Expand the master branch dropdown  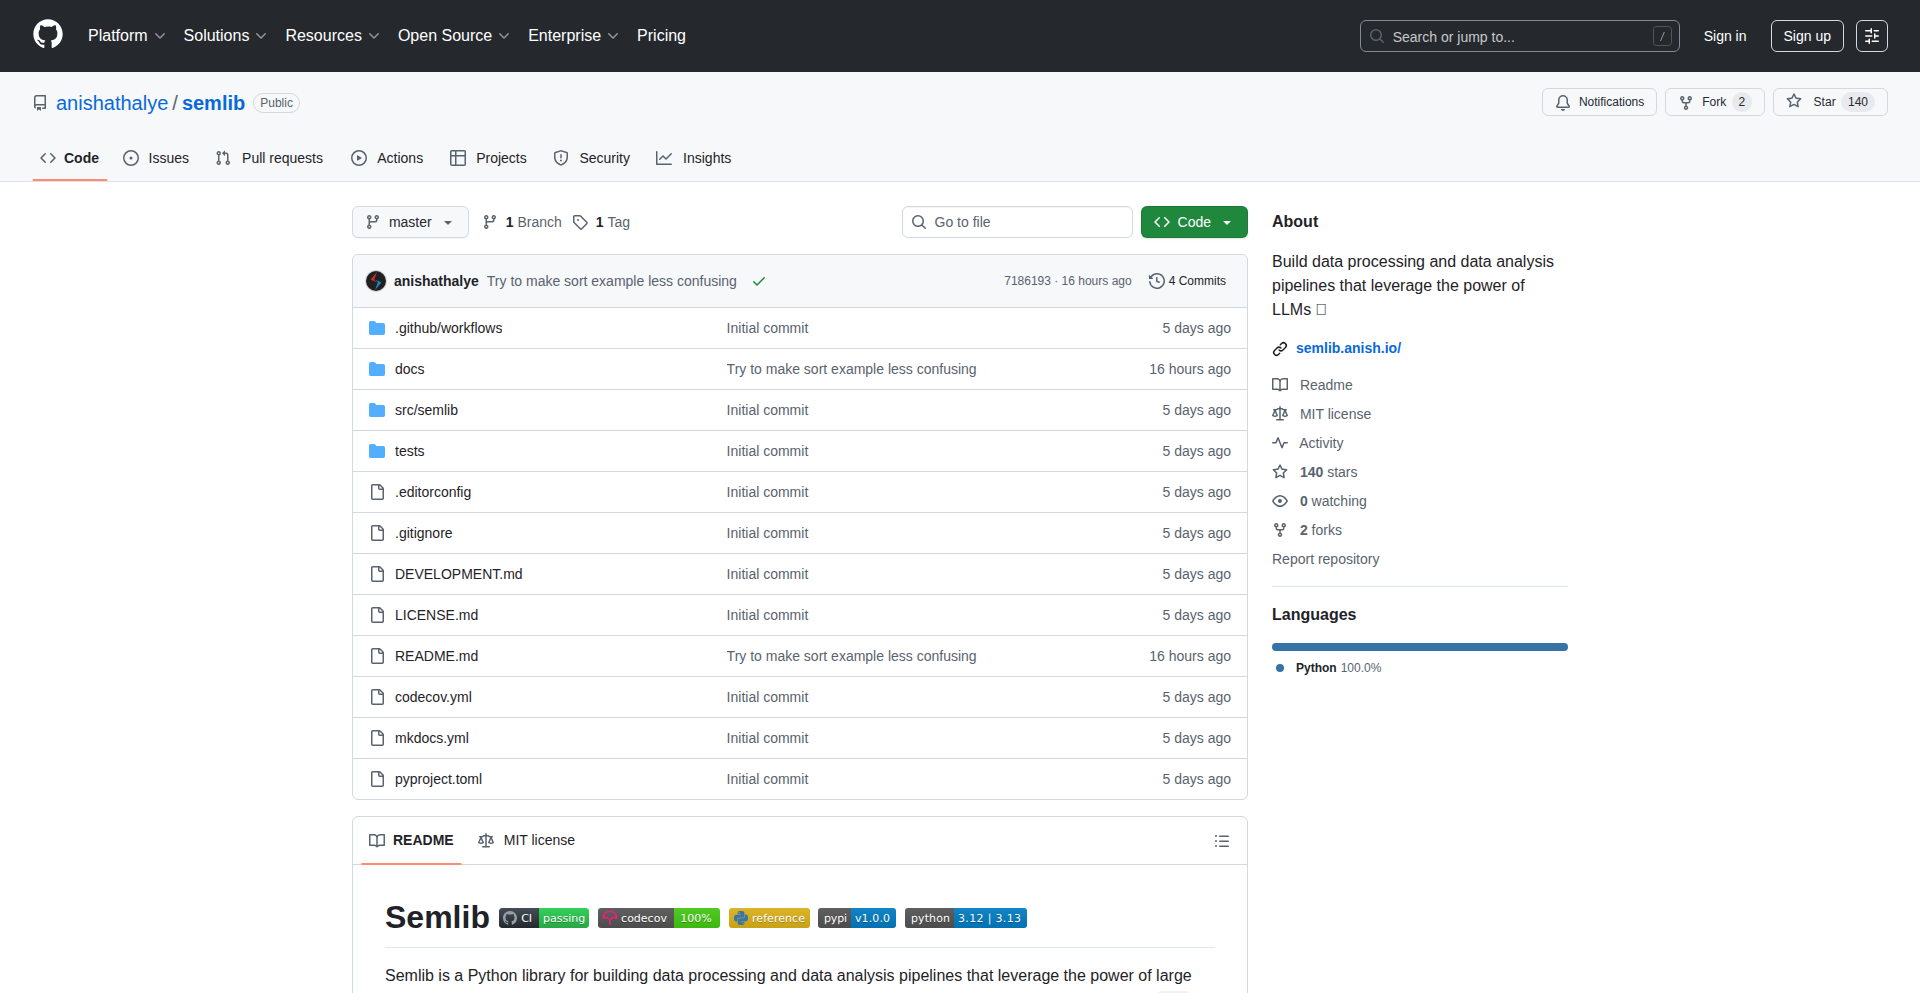point(410,222)
